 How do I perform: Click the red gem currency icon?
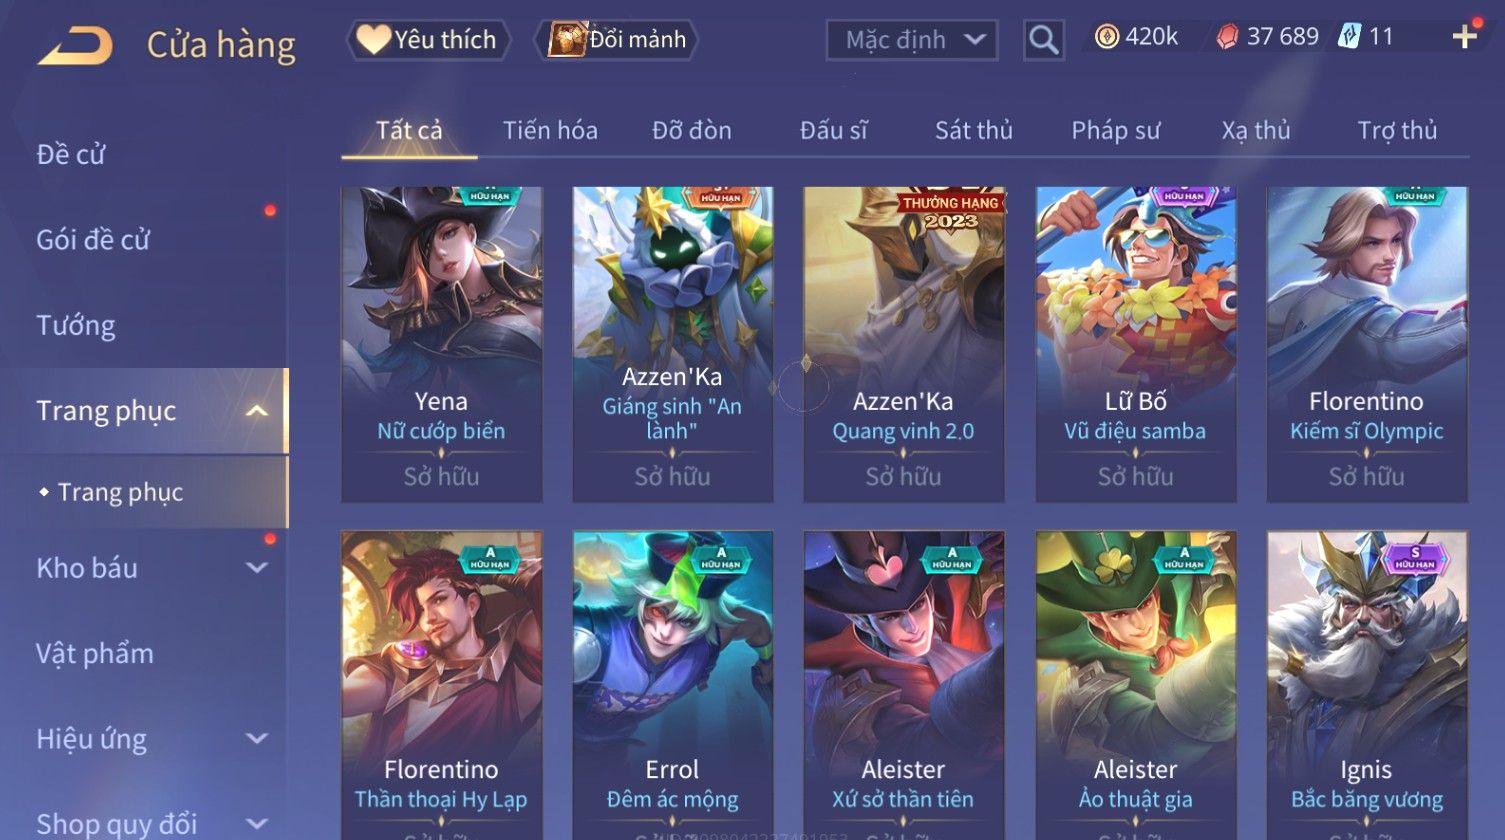pos(1227,37)
